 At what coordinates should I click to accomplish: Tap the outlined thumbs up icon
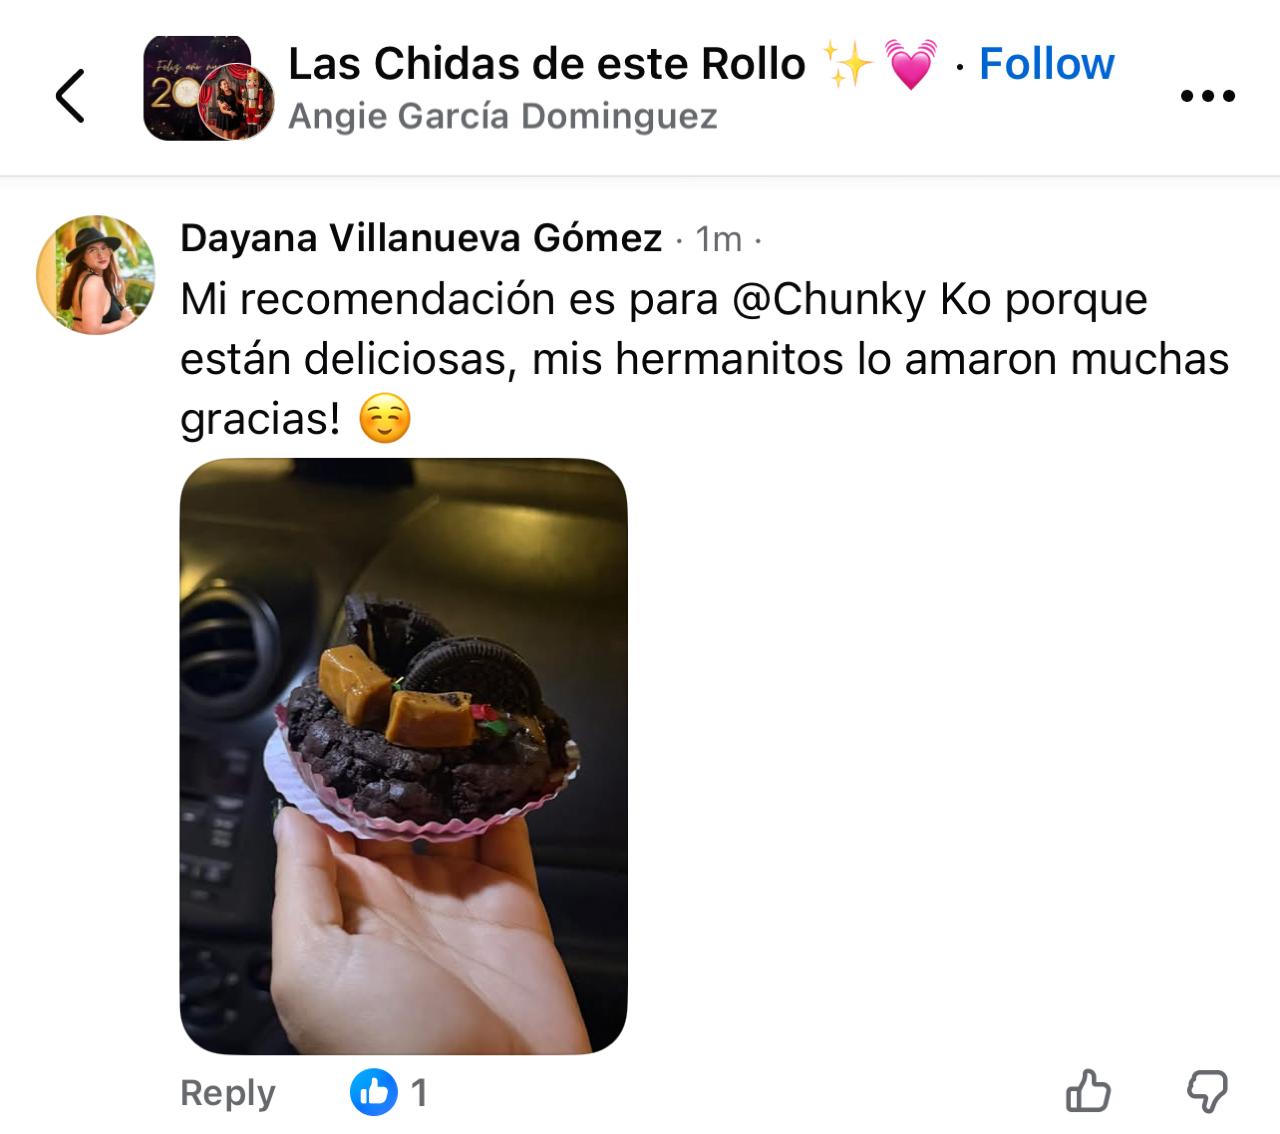pos(1088,1091)
